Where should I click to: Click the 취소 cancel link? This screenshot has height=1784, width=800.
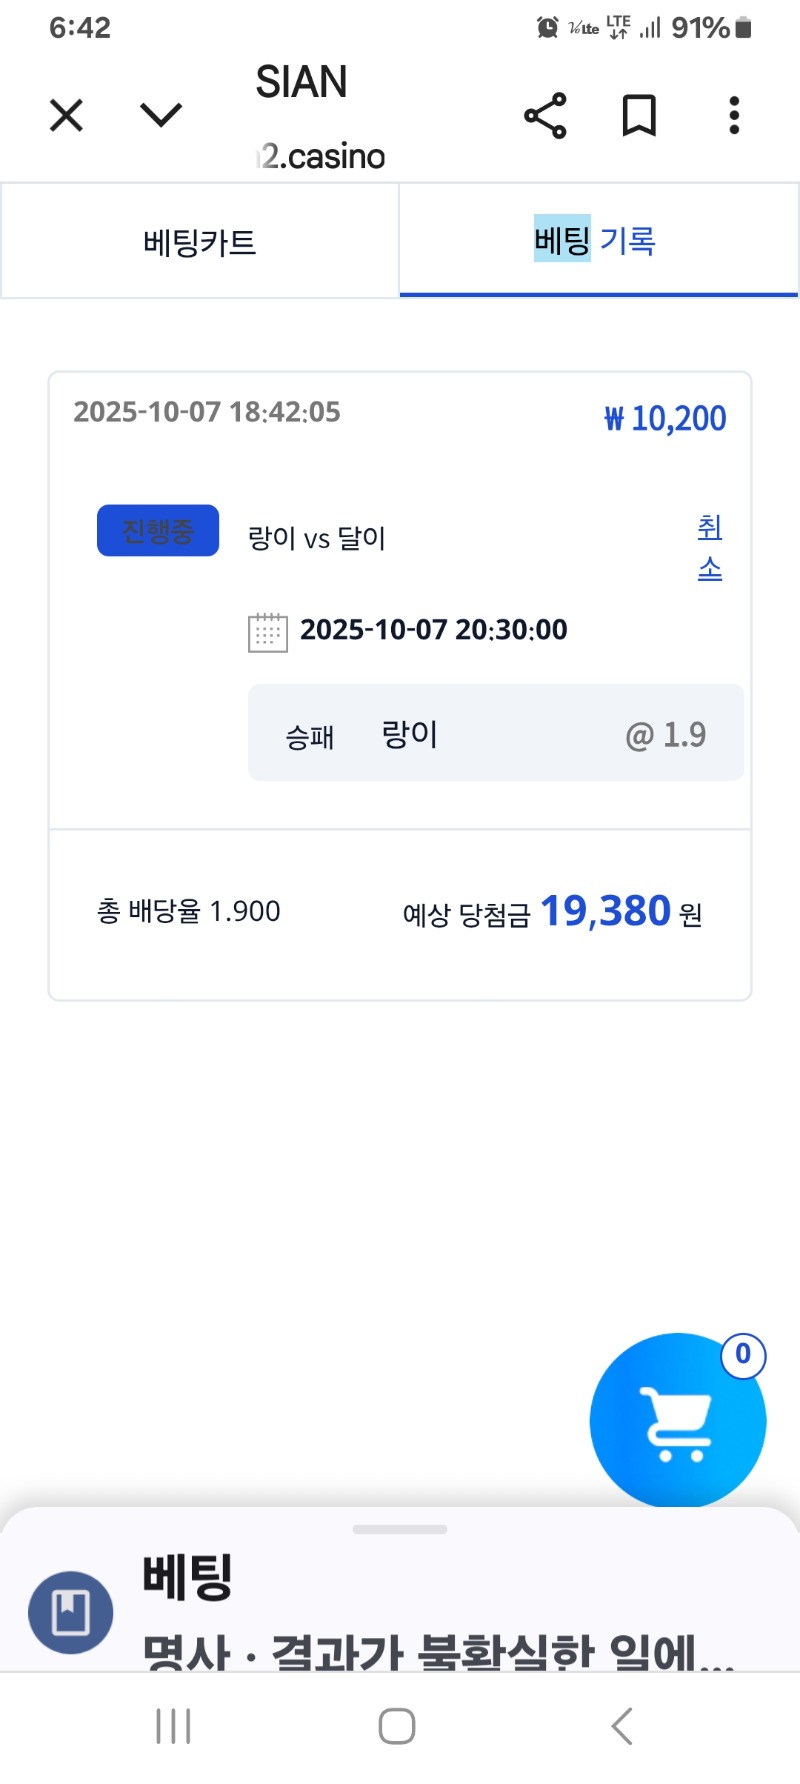point(710,547)
